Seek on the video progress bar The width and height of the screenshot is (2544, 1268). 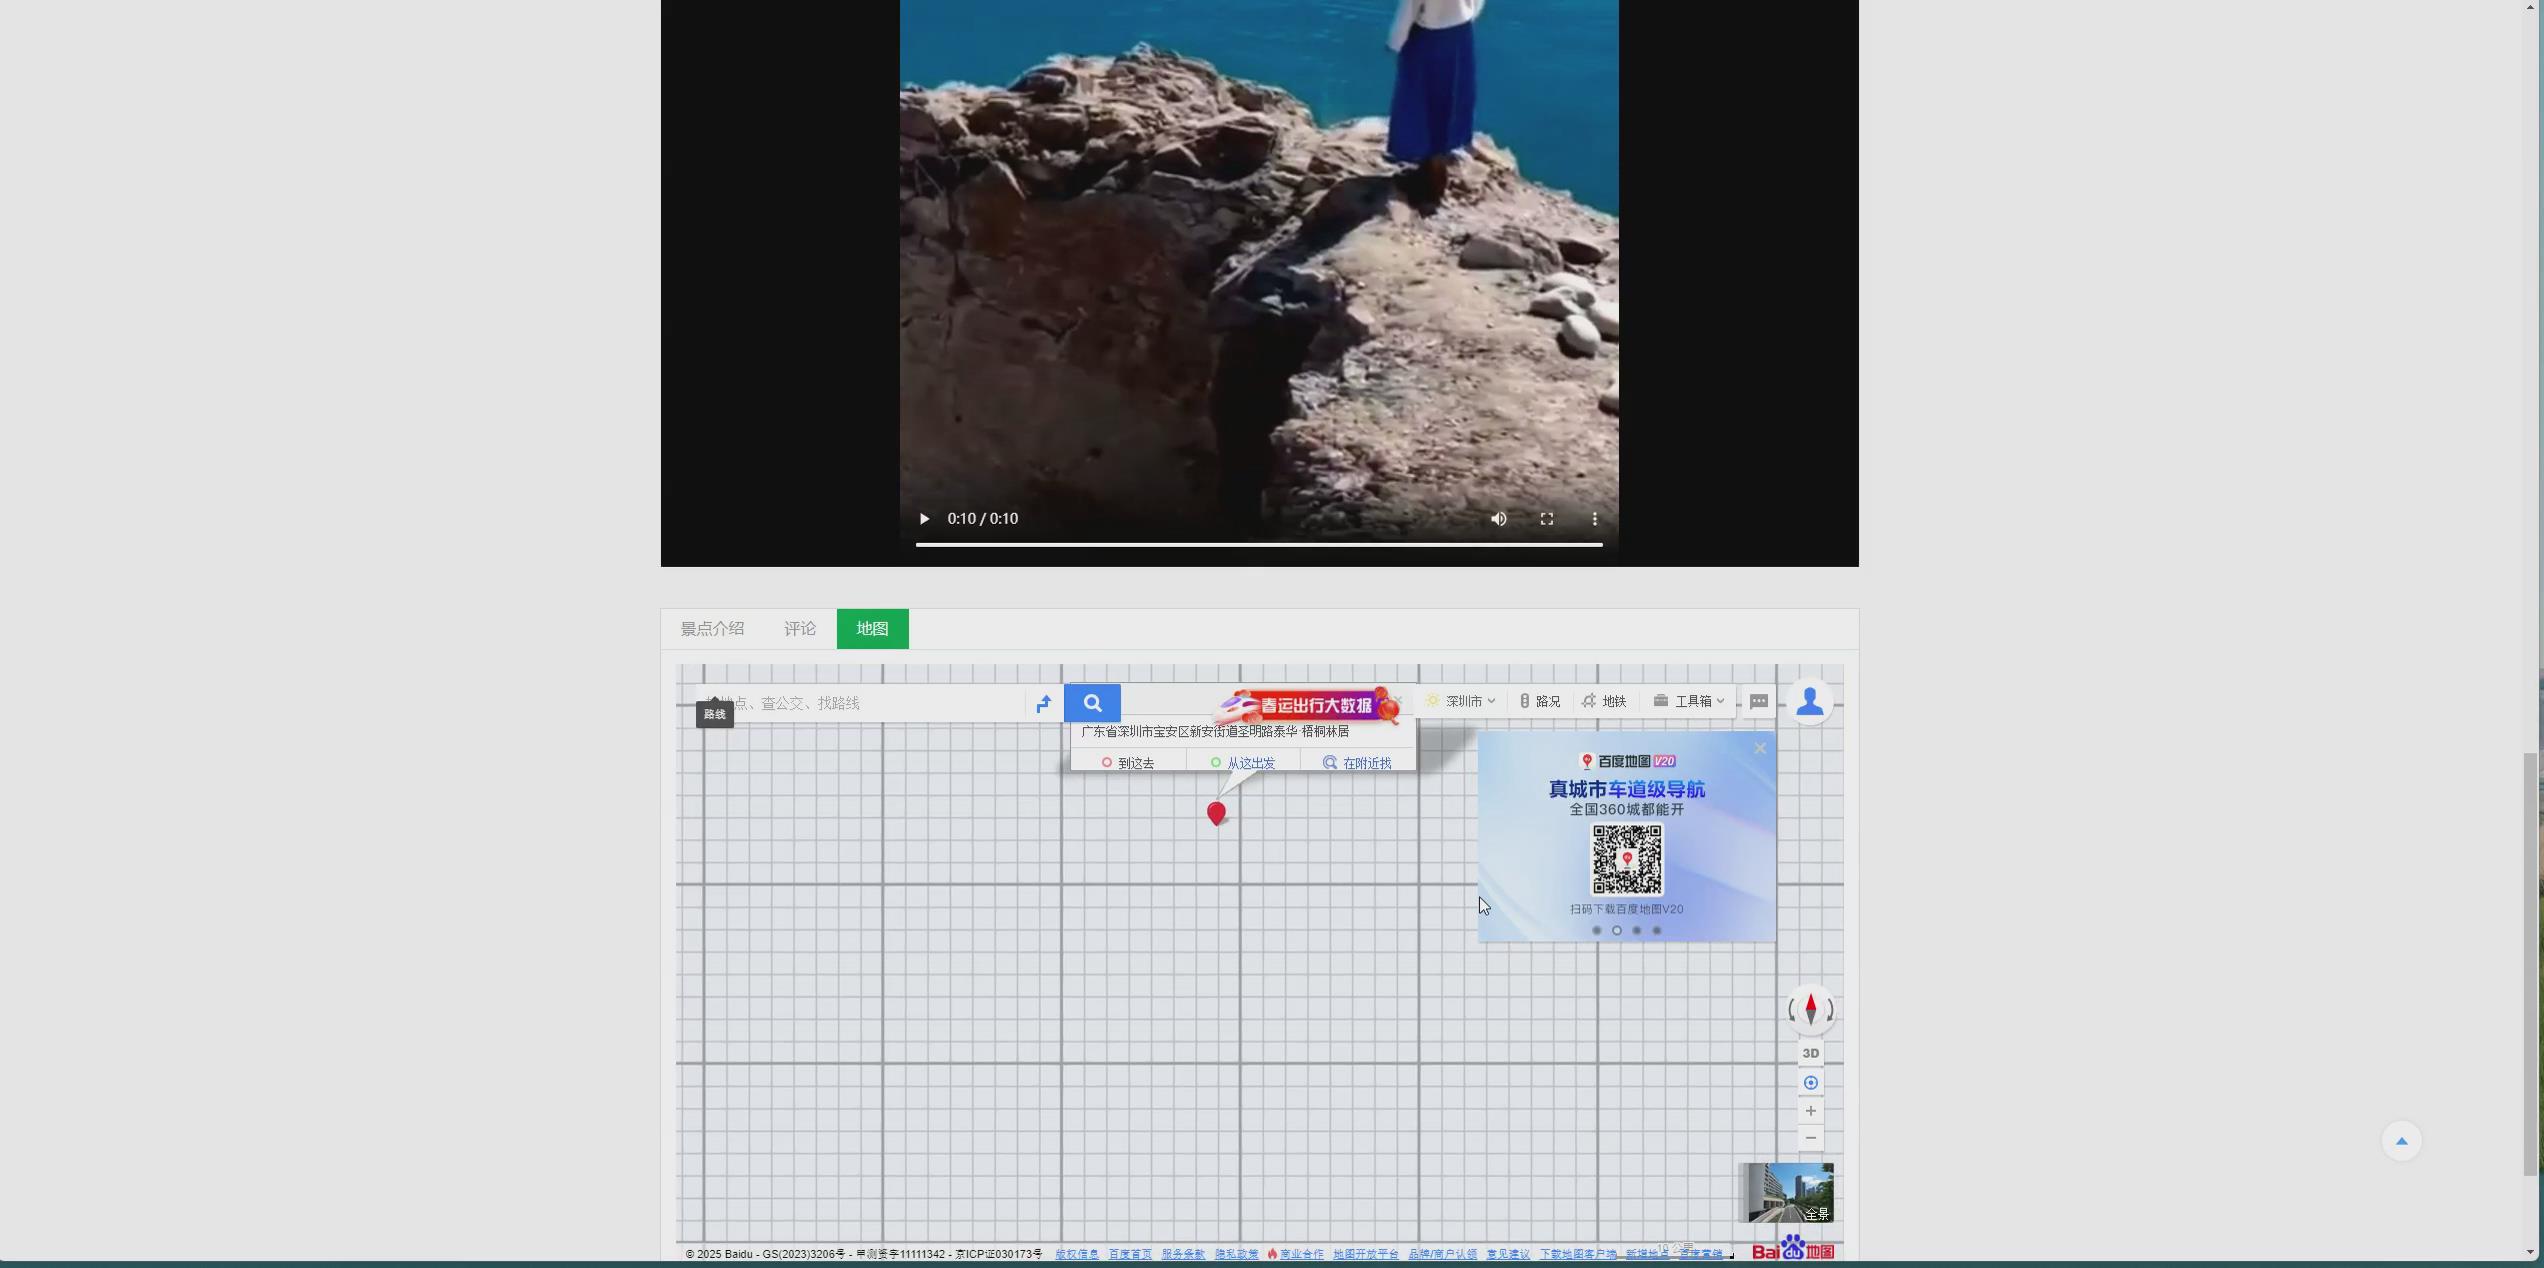pos(1259,544)
